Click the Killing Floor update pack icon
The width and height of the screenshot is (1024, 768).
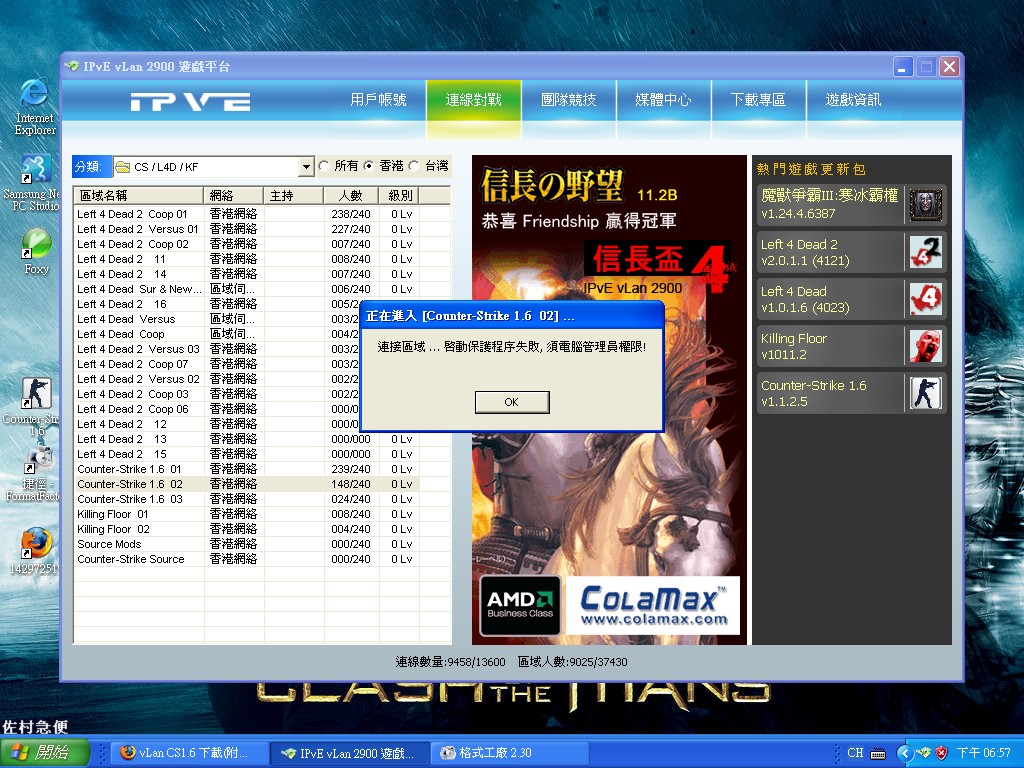926,346
